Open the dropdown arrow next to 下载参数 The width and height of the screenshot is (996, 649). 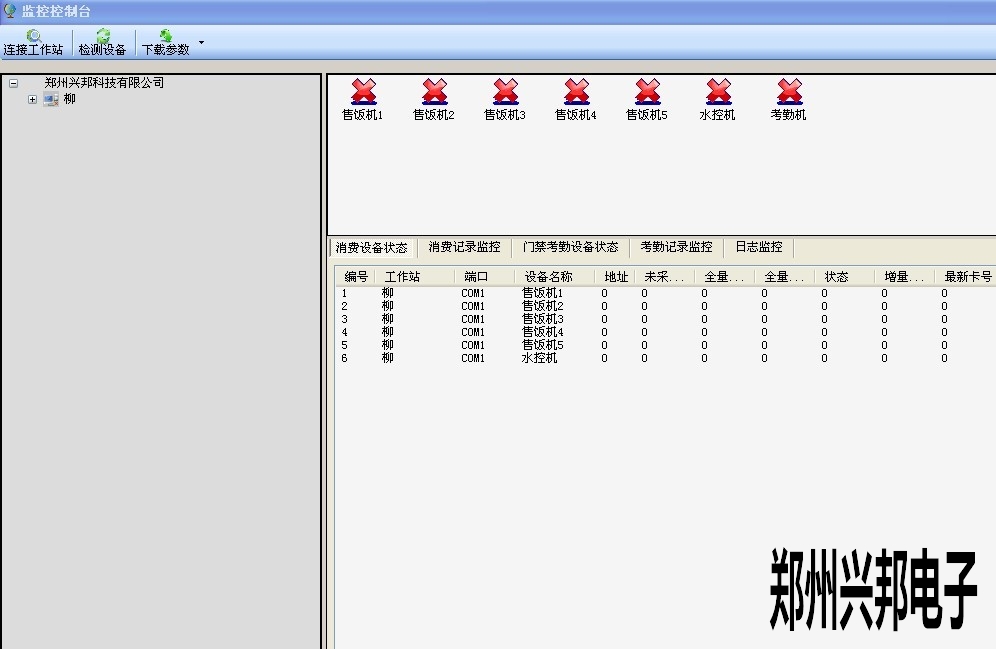(x=201, y=43)
